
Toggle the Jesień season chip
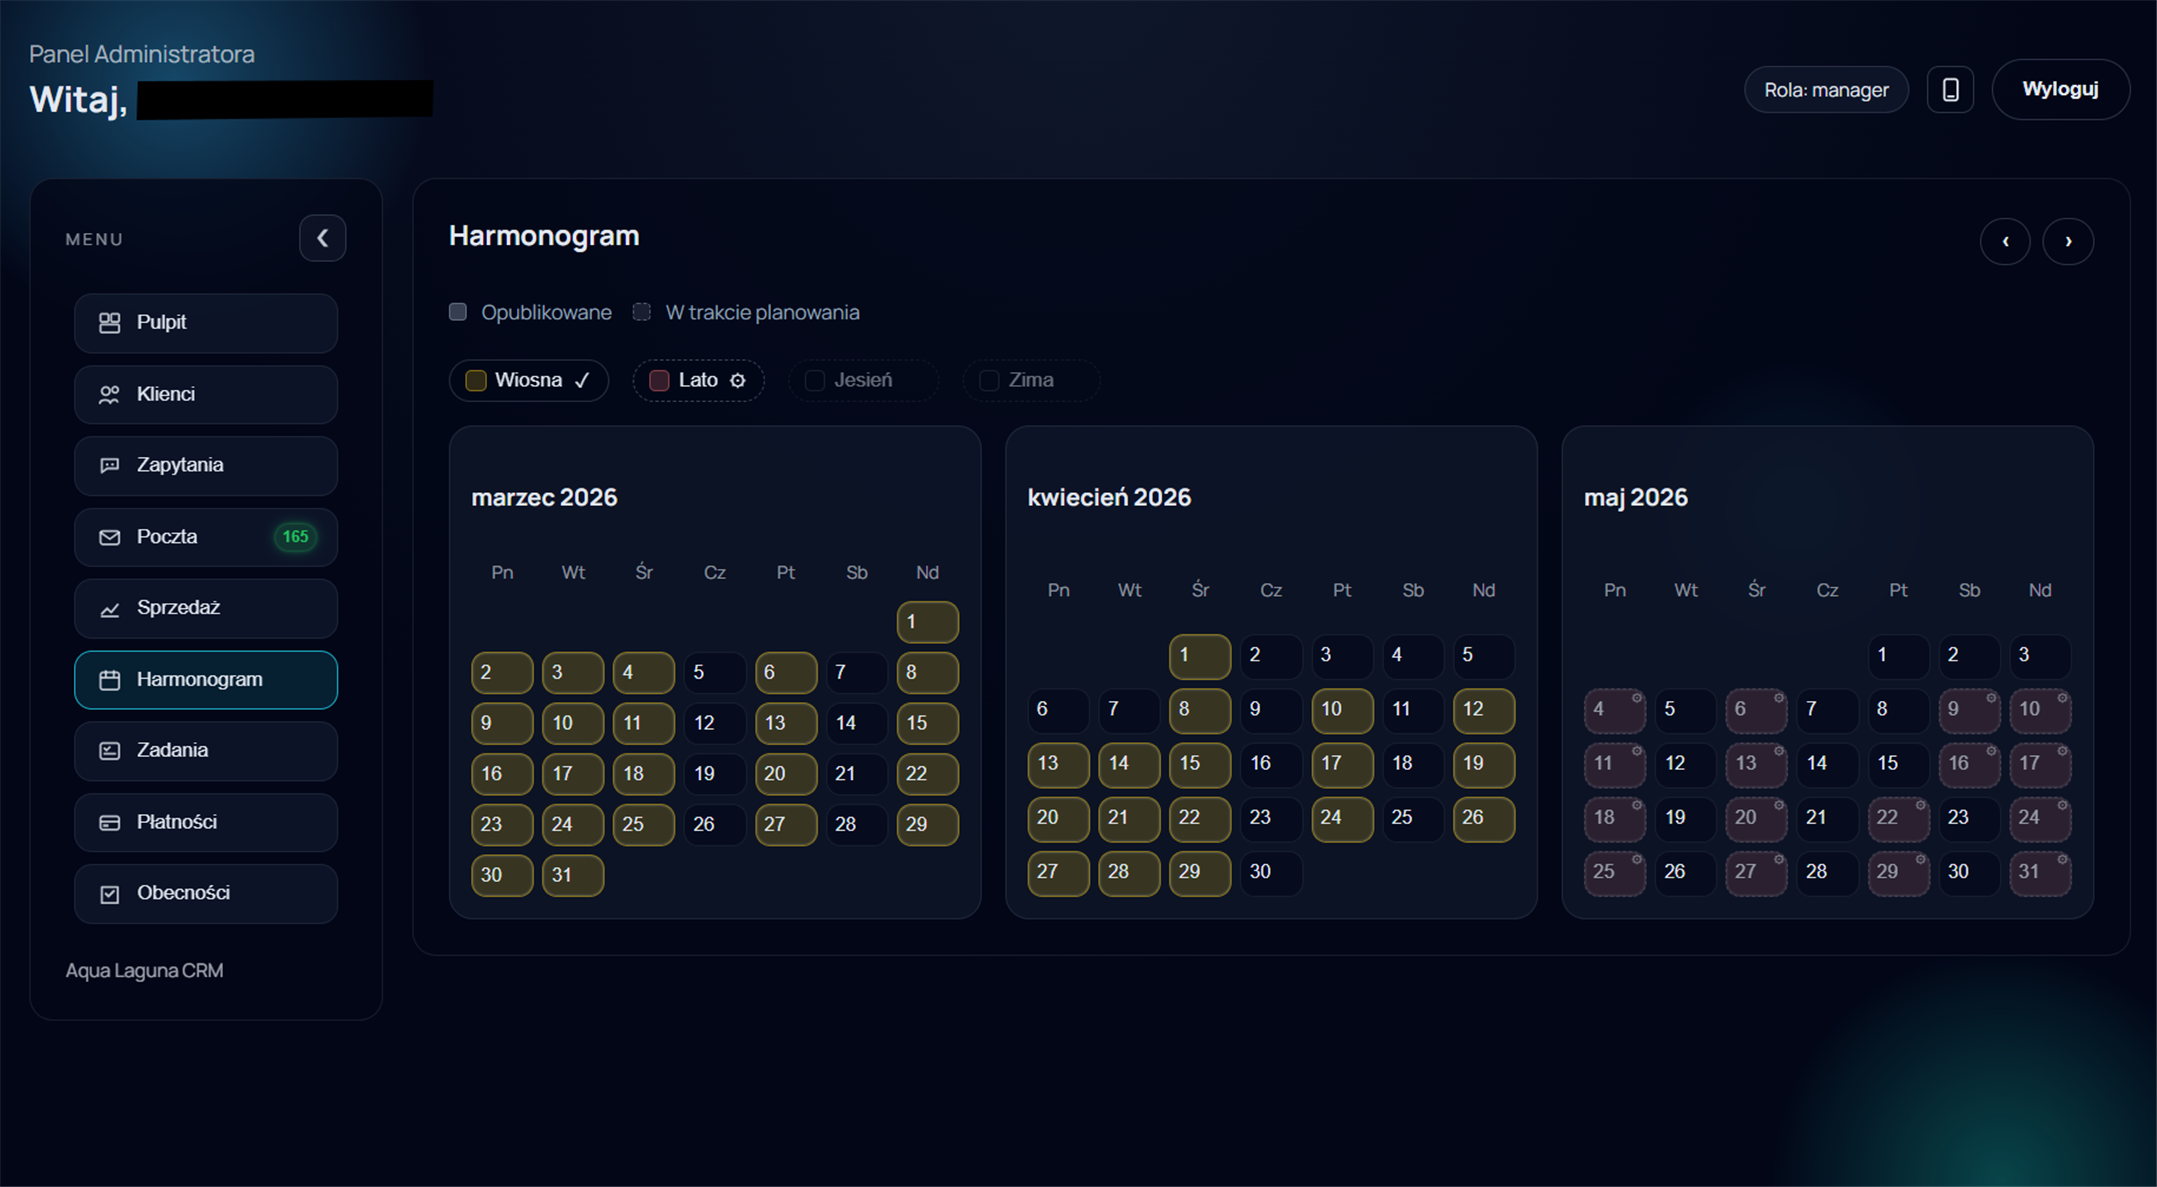(862, 380)
